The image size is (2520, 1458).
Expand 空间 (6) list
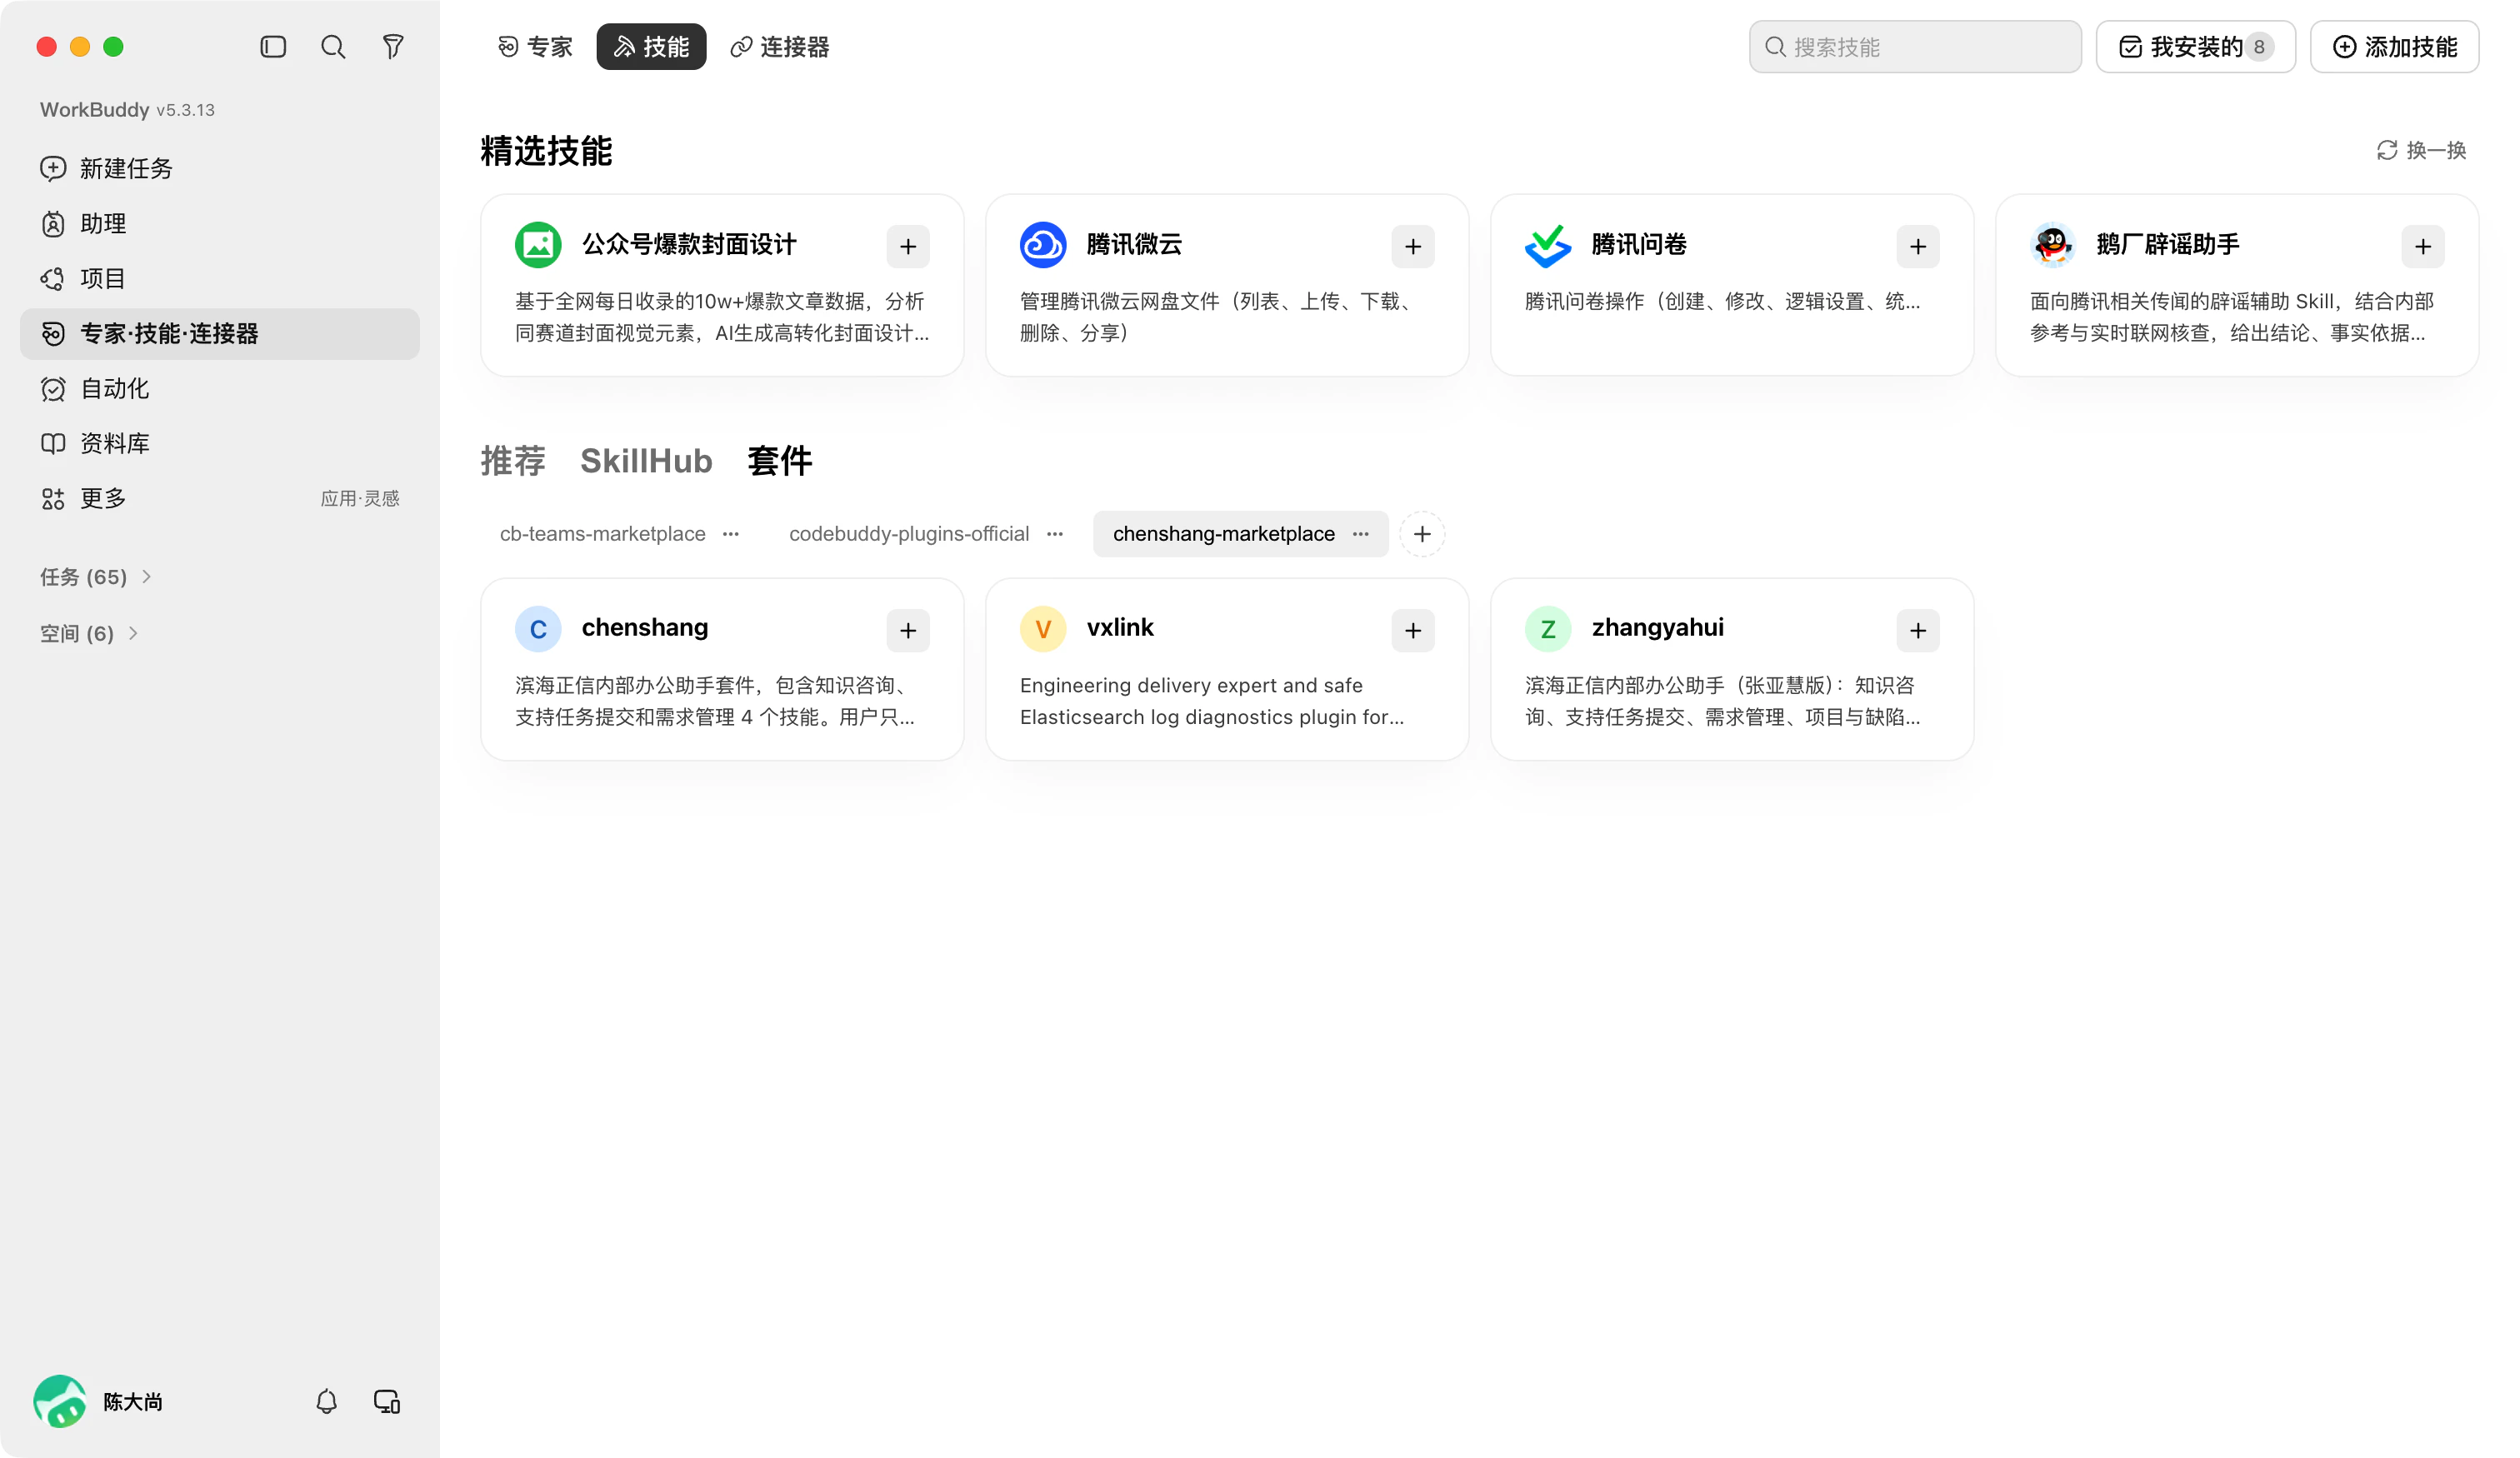click(89, 633)
